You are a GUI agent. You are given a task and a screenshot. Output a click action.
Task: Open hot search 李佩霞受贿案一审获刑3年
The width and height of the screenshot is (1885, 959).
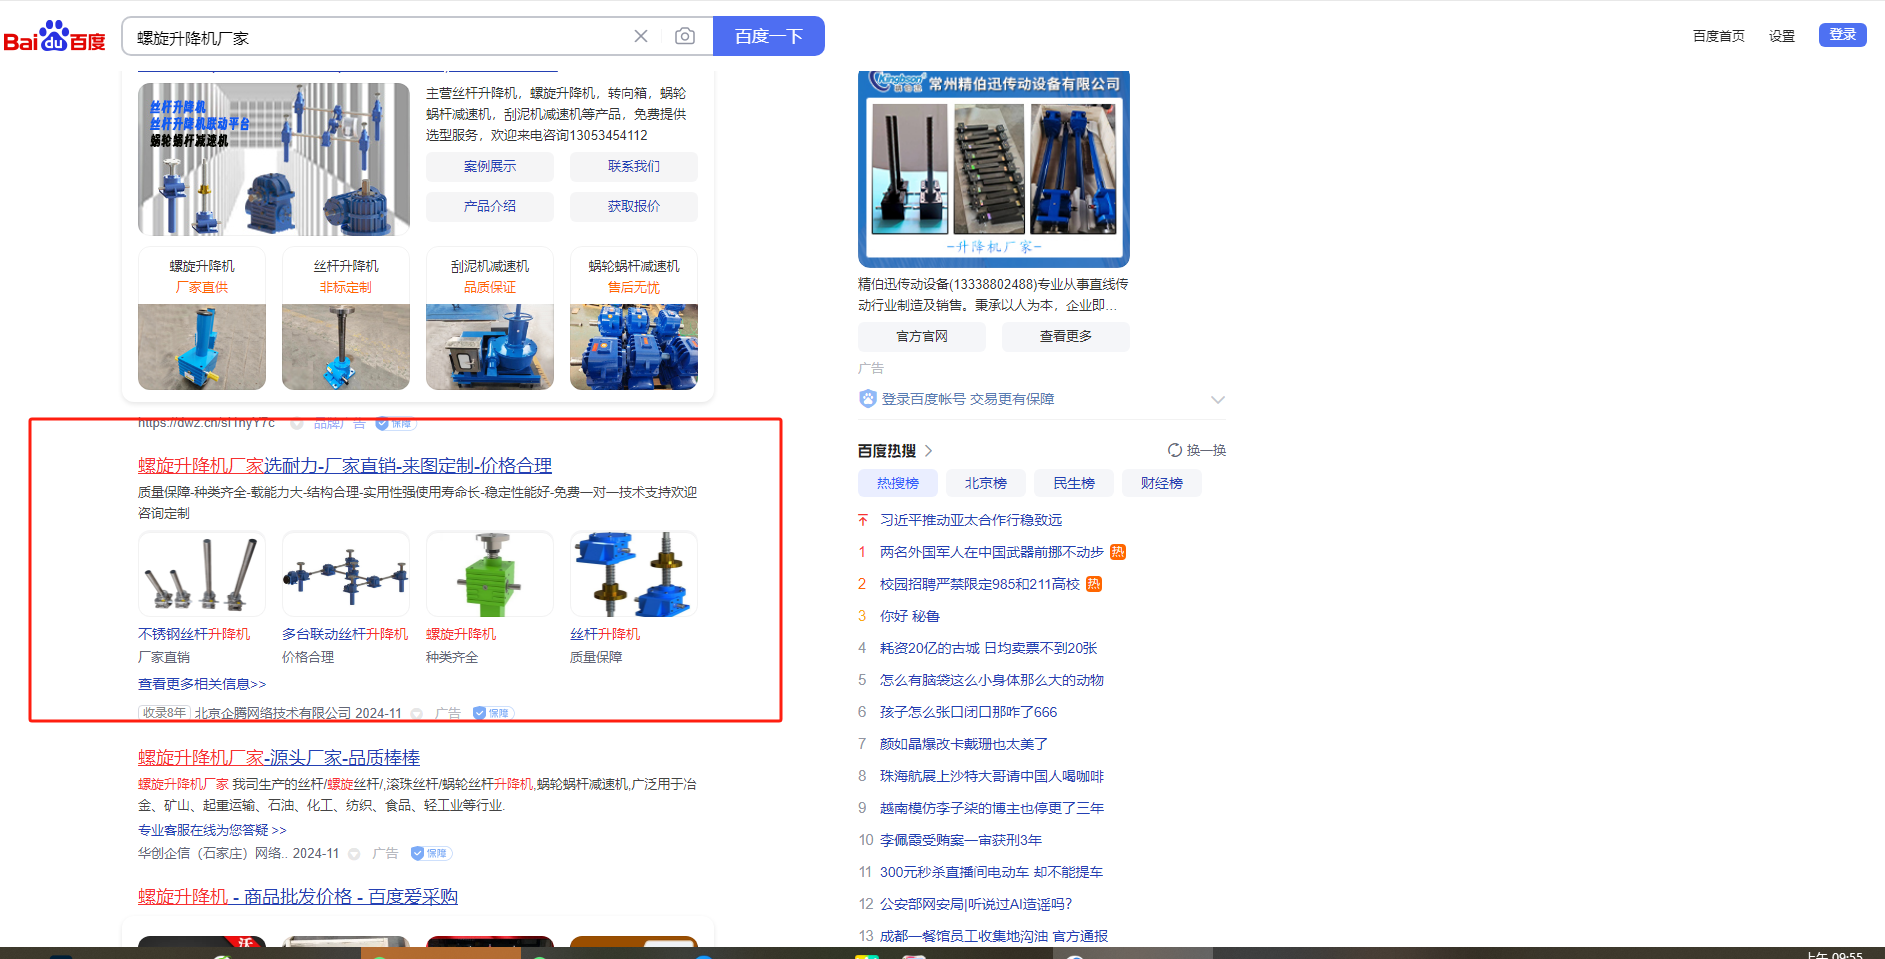(961, 840)
